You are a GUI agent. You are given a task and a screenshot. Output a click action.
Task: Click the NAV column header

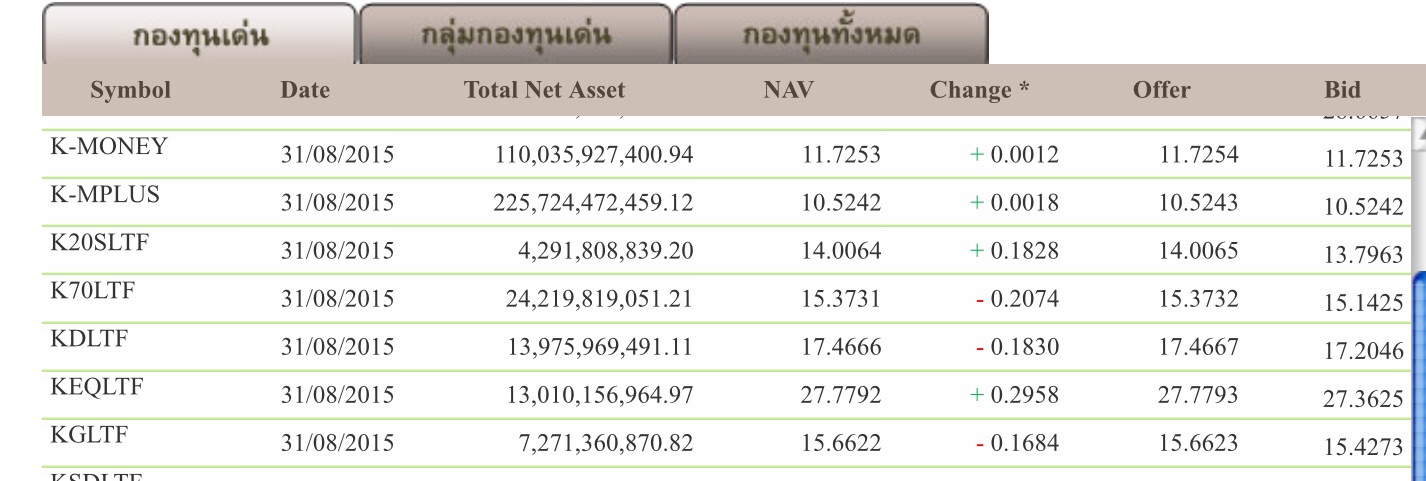[788, 90]
